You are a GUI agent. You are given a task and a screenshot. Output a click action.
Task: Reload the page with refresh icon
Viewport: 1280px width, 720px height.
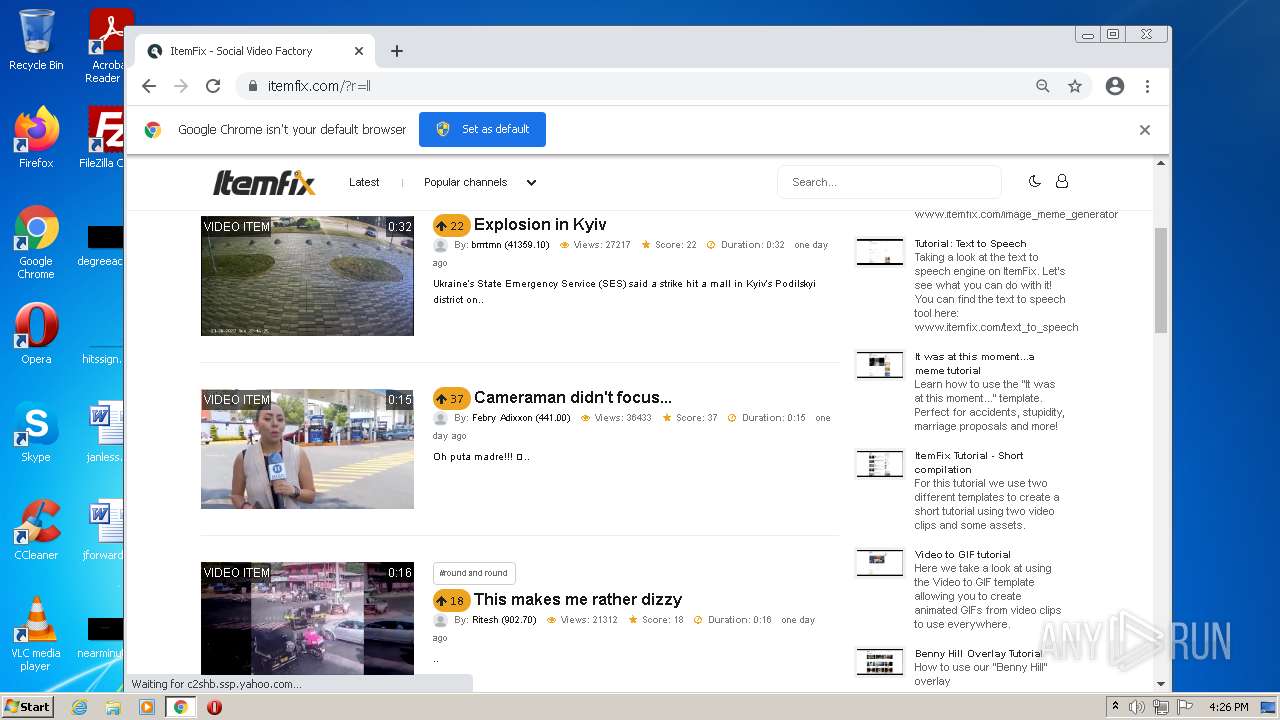213,86
